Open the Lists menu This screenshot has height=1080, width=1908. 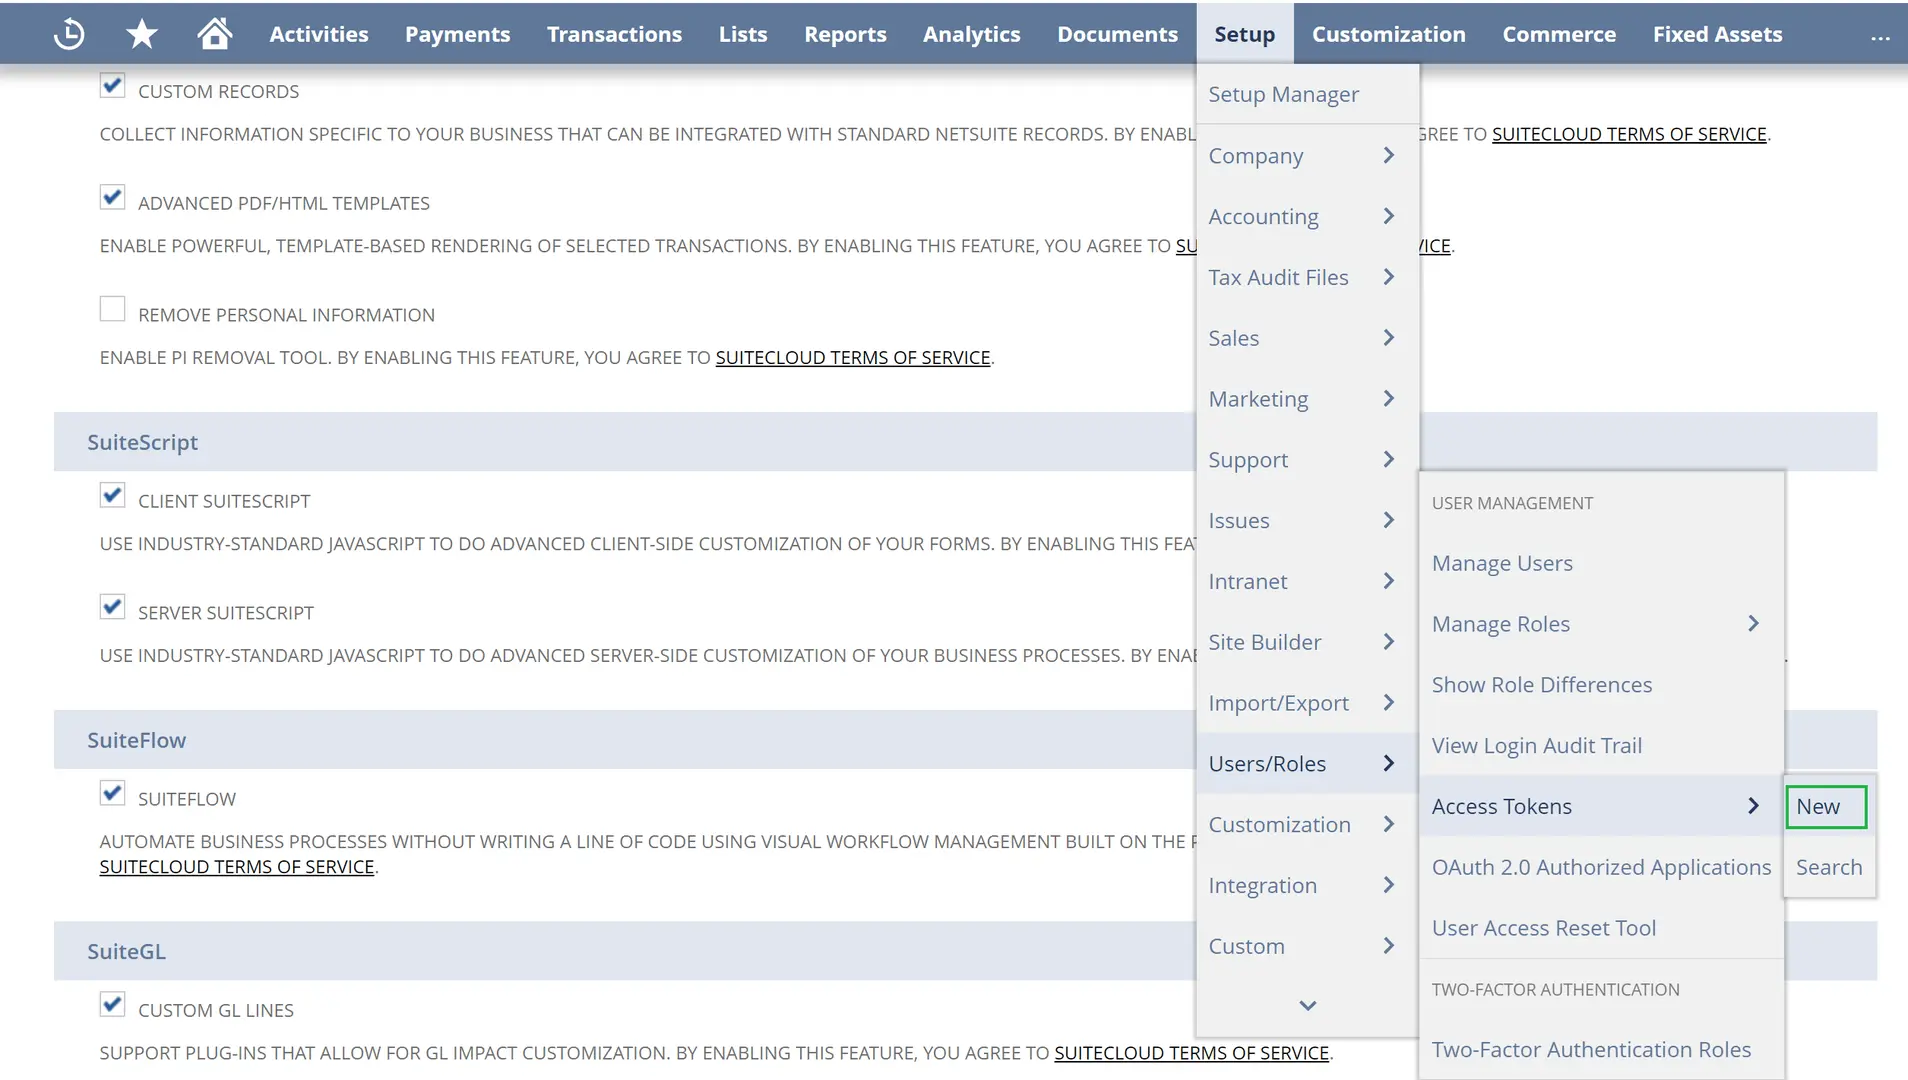click(743, 34)
